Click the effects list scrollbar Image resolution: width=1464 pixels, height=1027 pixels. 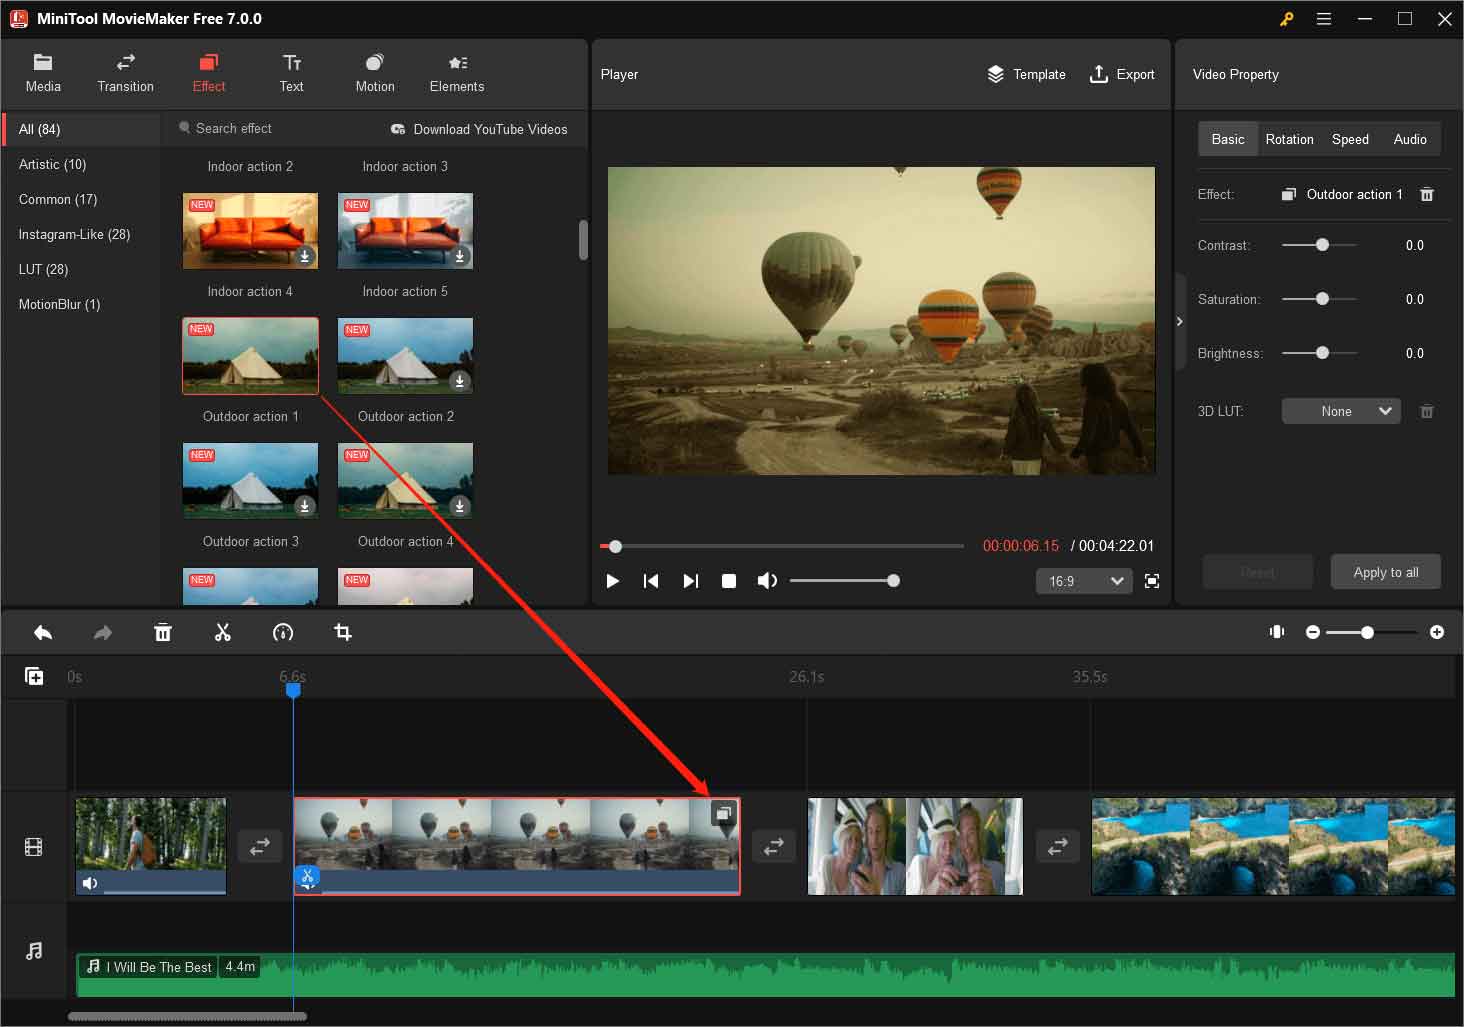pos(583,240)
